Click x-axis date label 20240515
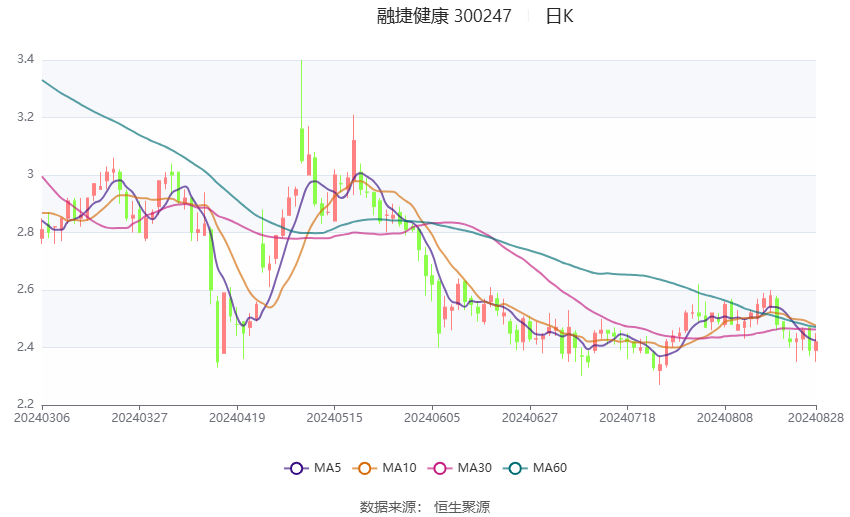The height and width of the screenshot is (517, 850). pos(334,418)
